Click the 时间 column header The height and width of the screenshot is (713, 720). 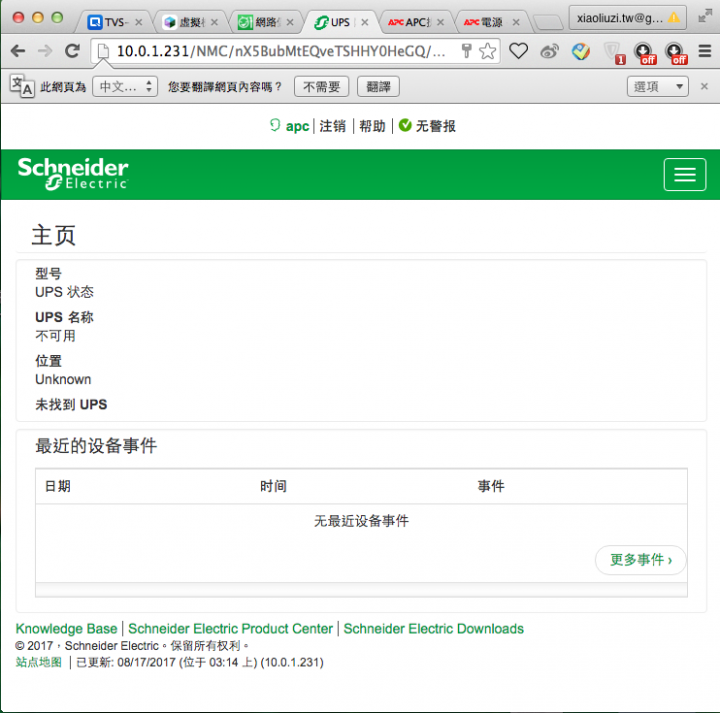coord(273,486)
